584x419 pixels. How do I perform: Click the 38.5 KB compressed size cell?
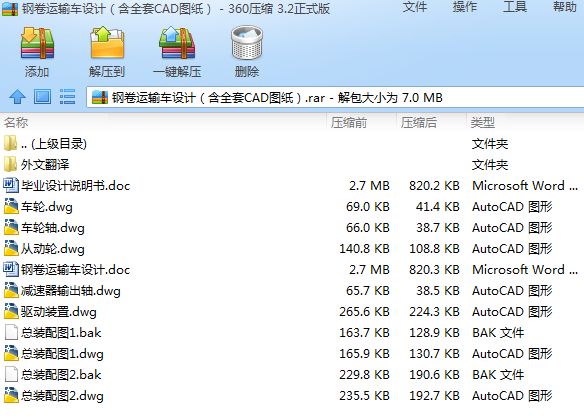click(438, 290)
